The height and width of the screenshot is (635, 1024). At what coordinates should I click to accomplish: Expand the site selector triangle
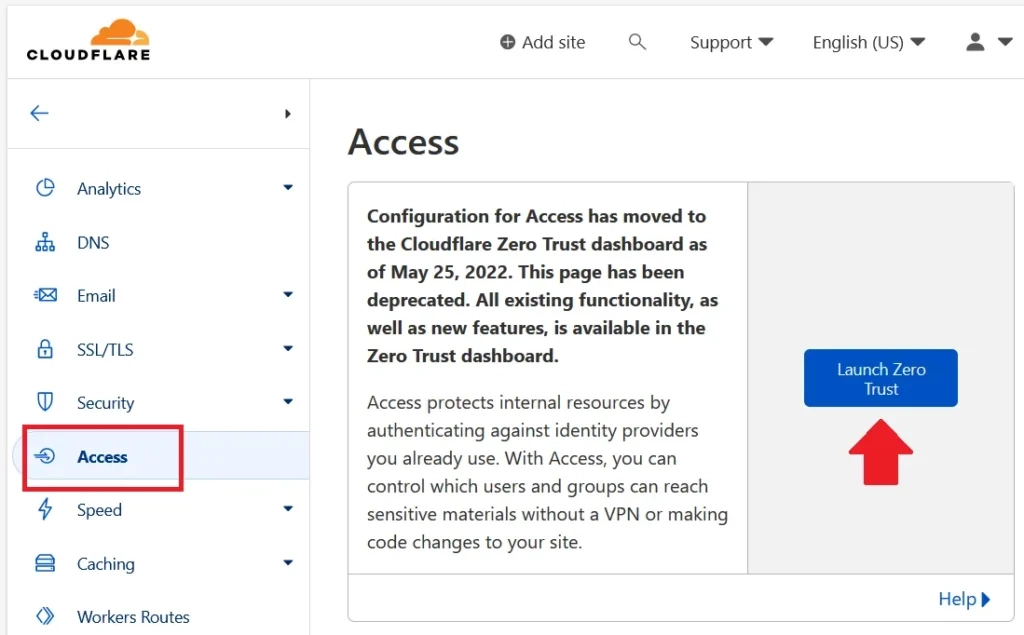pyautogui.click(x=287, y=114)
